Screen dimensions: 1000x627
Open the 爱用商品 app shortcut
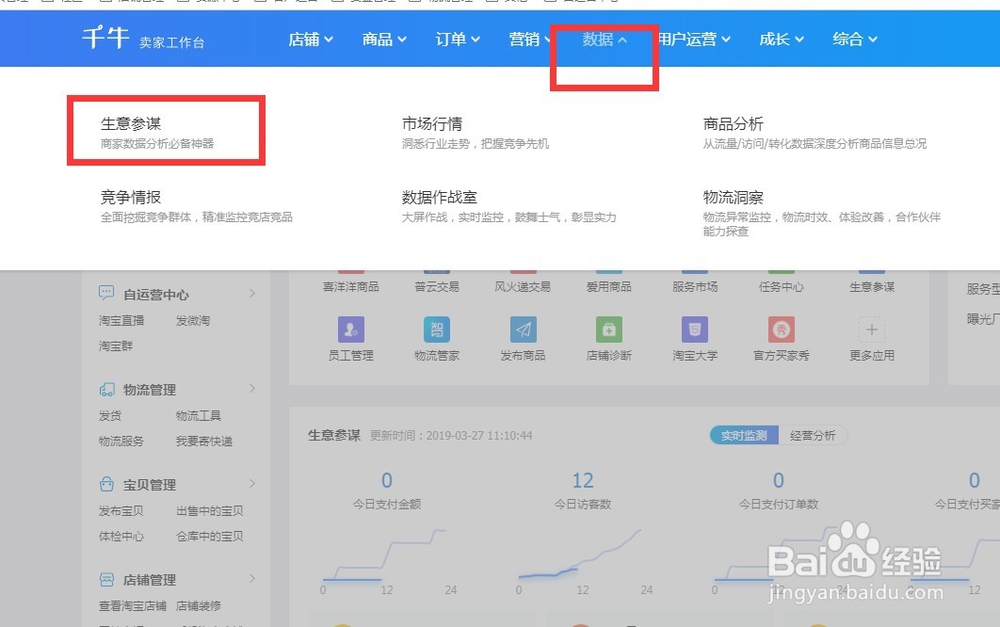click(609, 286)
